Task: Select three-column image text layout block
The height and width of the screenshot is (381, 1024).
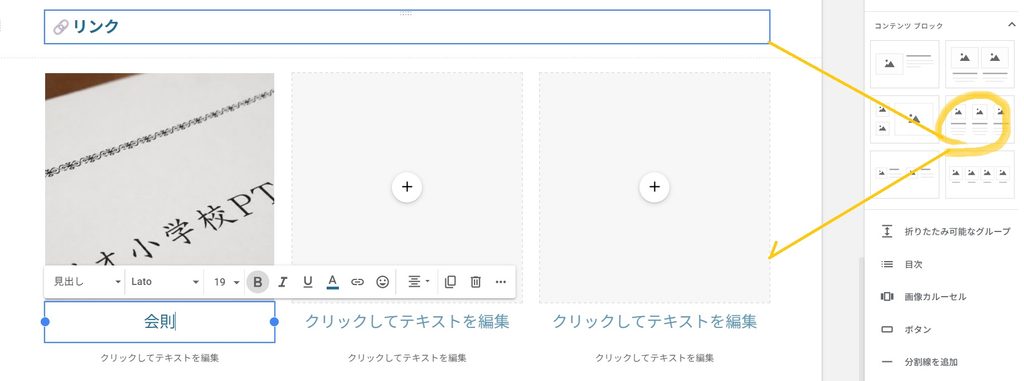Action: point(980,119)
